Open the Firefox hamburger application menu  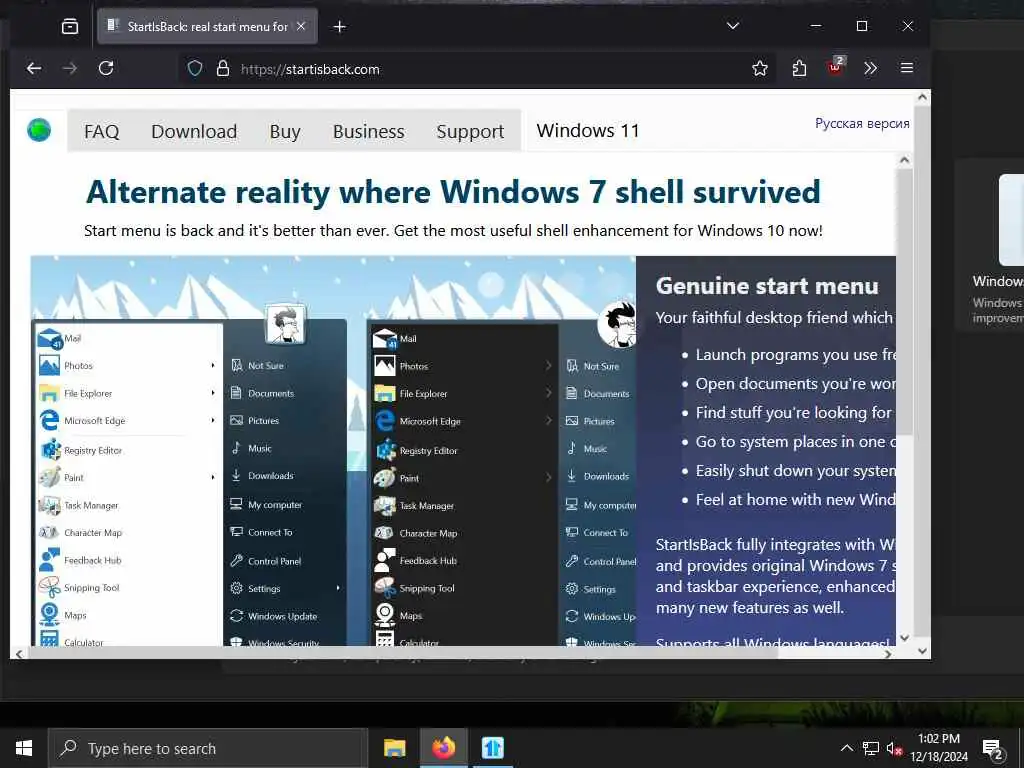point(906,68)
